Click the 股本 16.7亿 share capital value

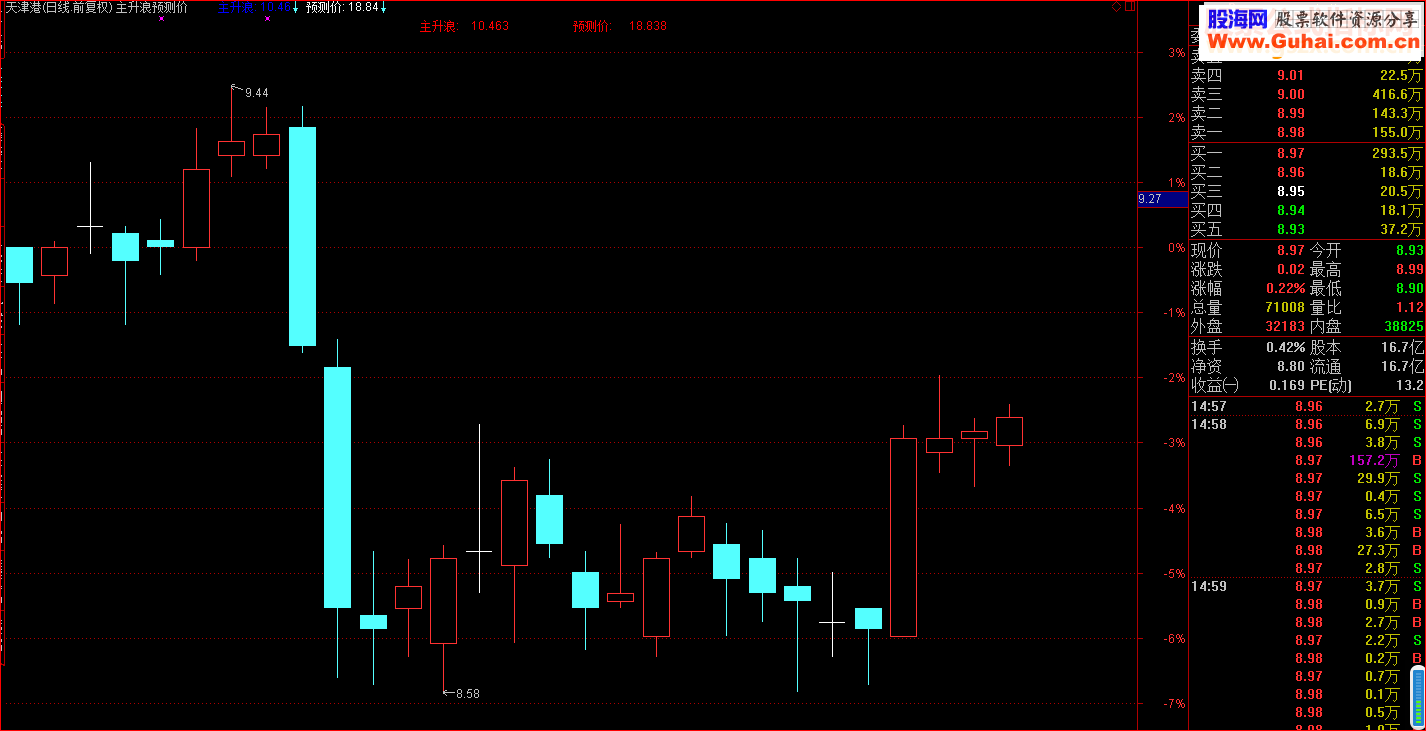pyautogui.click(x=1404, y=347)
